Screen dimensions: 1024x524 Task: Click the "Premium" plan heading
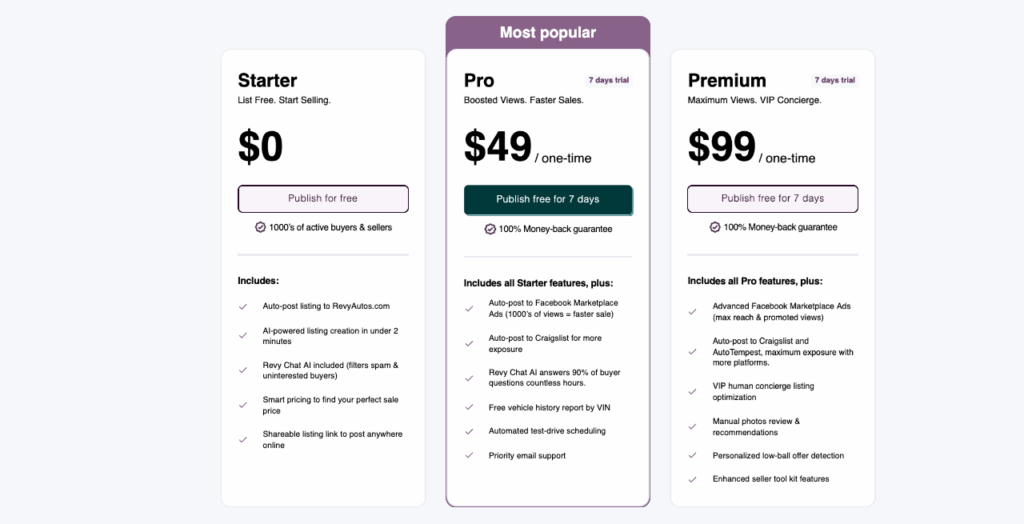pos(727,81)
